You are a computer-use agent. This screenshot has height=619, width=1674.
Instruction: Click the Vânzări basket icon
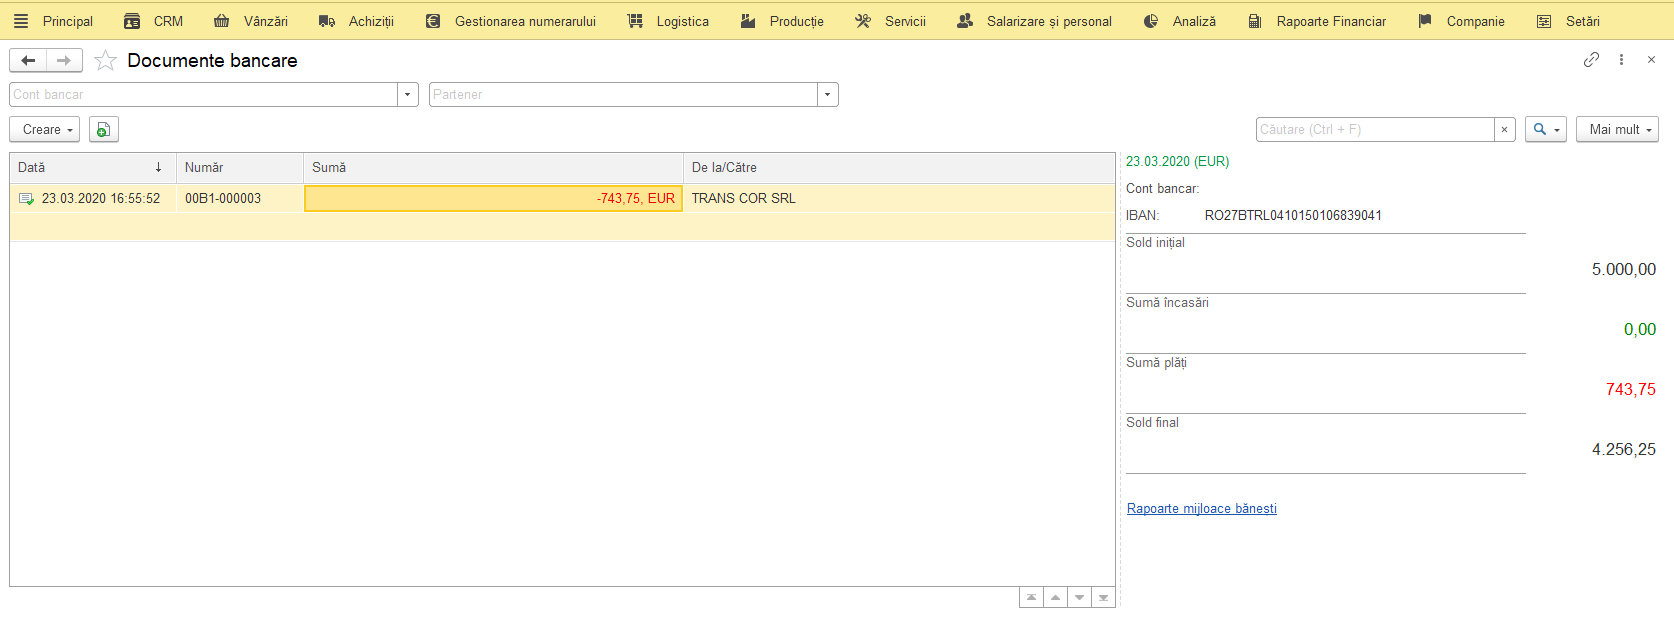pyautogui.click(x=222, y=21)
